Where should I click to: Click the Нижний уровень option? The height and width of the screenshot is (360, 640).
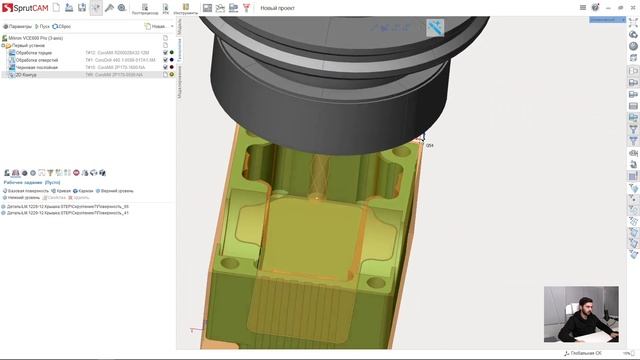[21, 198]
